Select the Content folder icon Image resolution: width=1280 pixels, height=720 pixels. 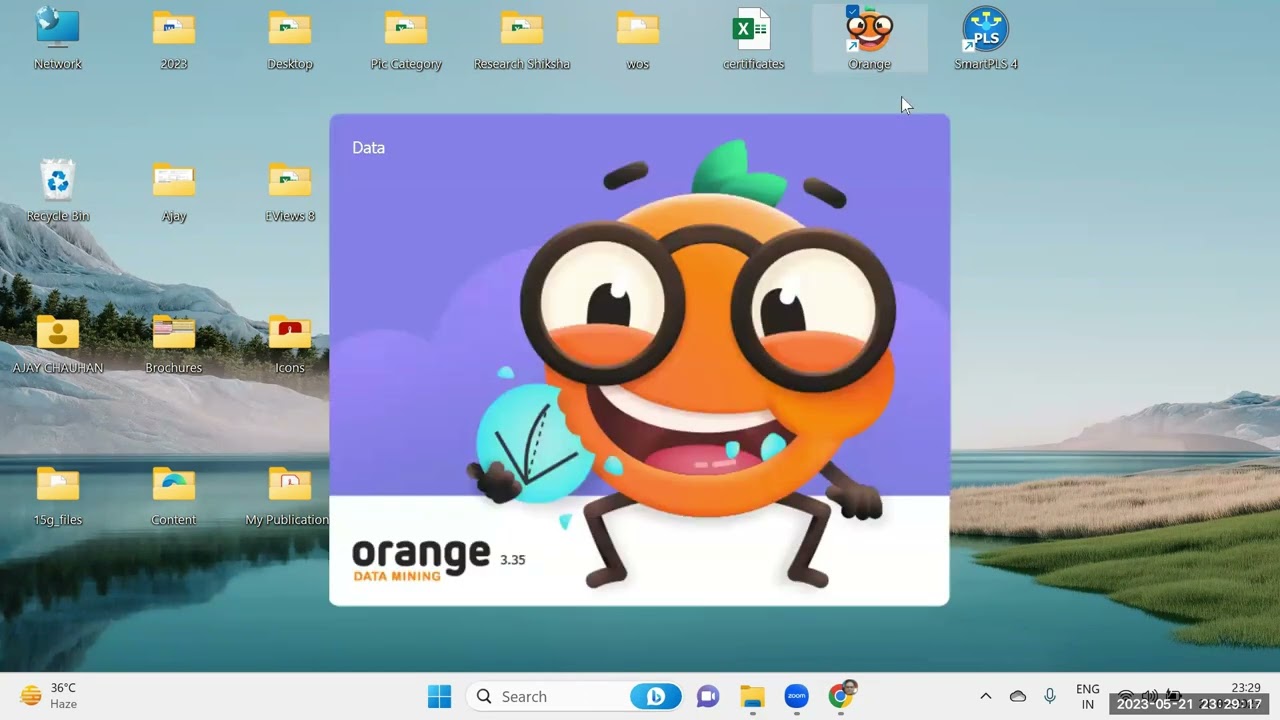[174, 495]
